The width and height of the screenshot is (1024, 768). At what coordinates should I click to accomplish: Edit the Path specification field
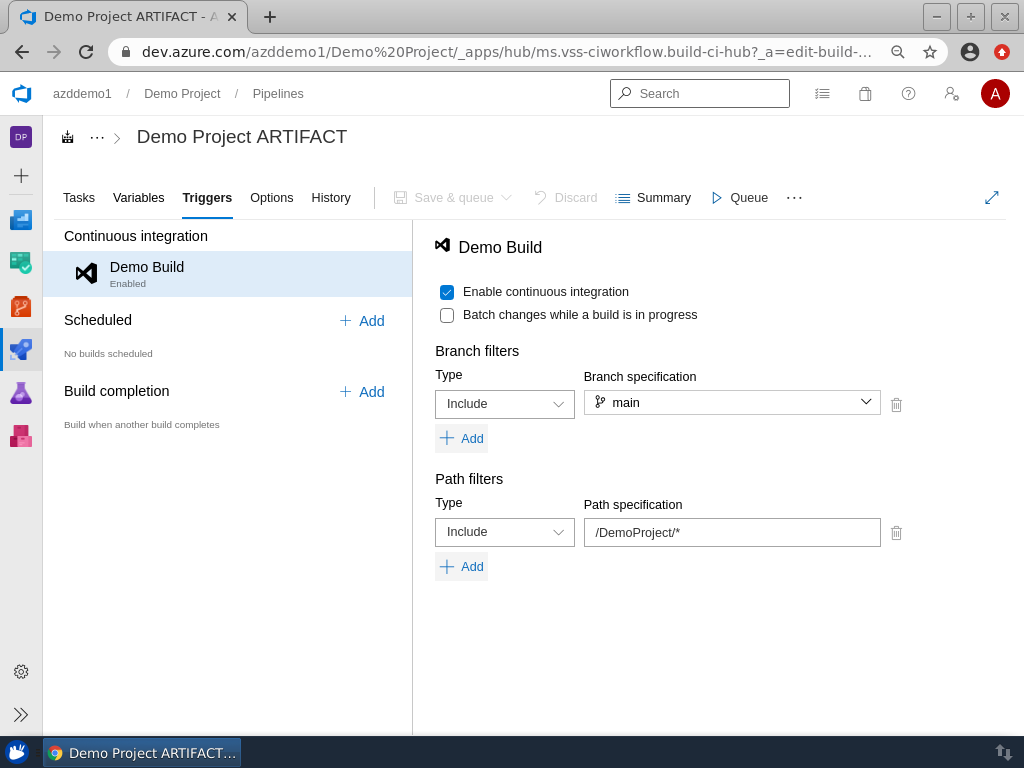(x=732, y=532)
